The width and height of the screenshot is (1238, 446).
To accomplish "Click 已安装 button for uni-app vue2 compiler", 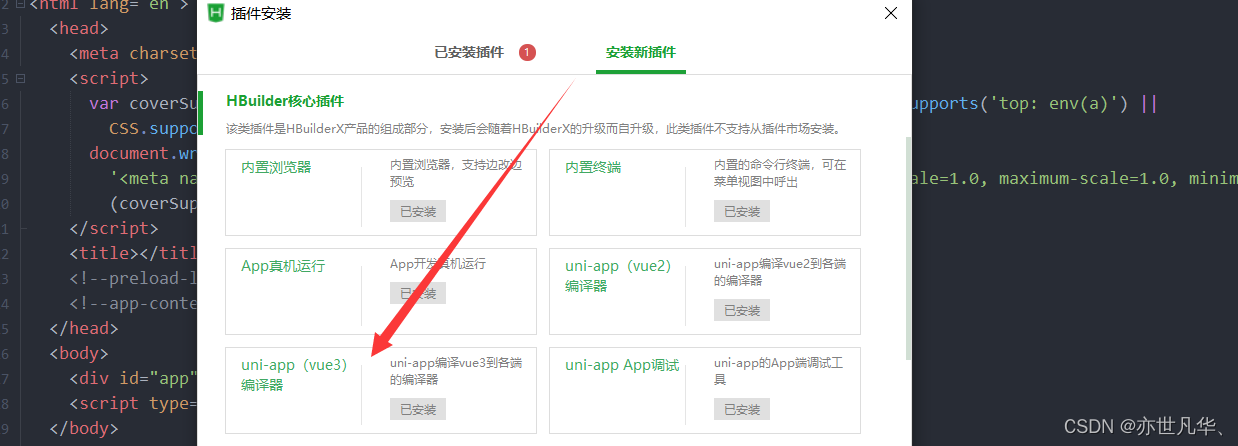I will click(742, 310).
